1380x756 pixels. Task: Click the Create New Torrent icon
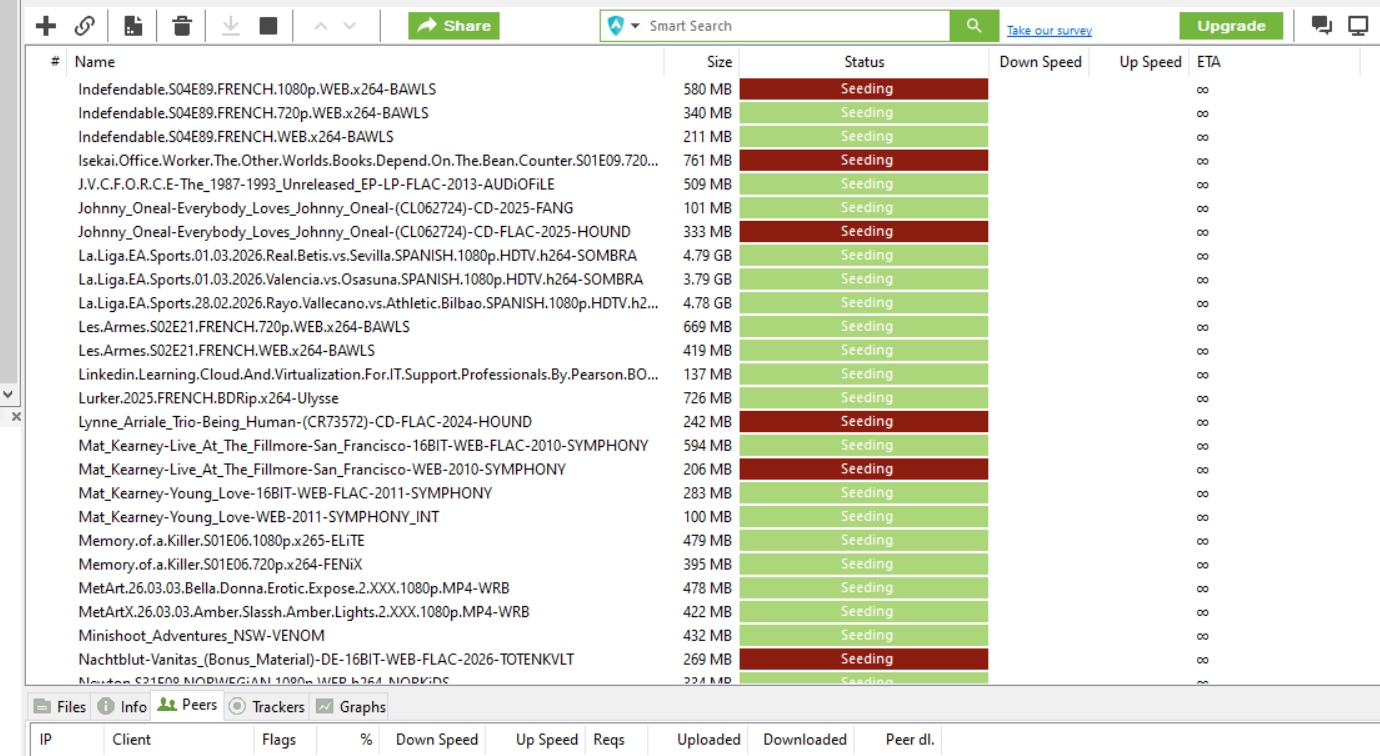point(133,26)
